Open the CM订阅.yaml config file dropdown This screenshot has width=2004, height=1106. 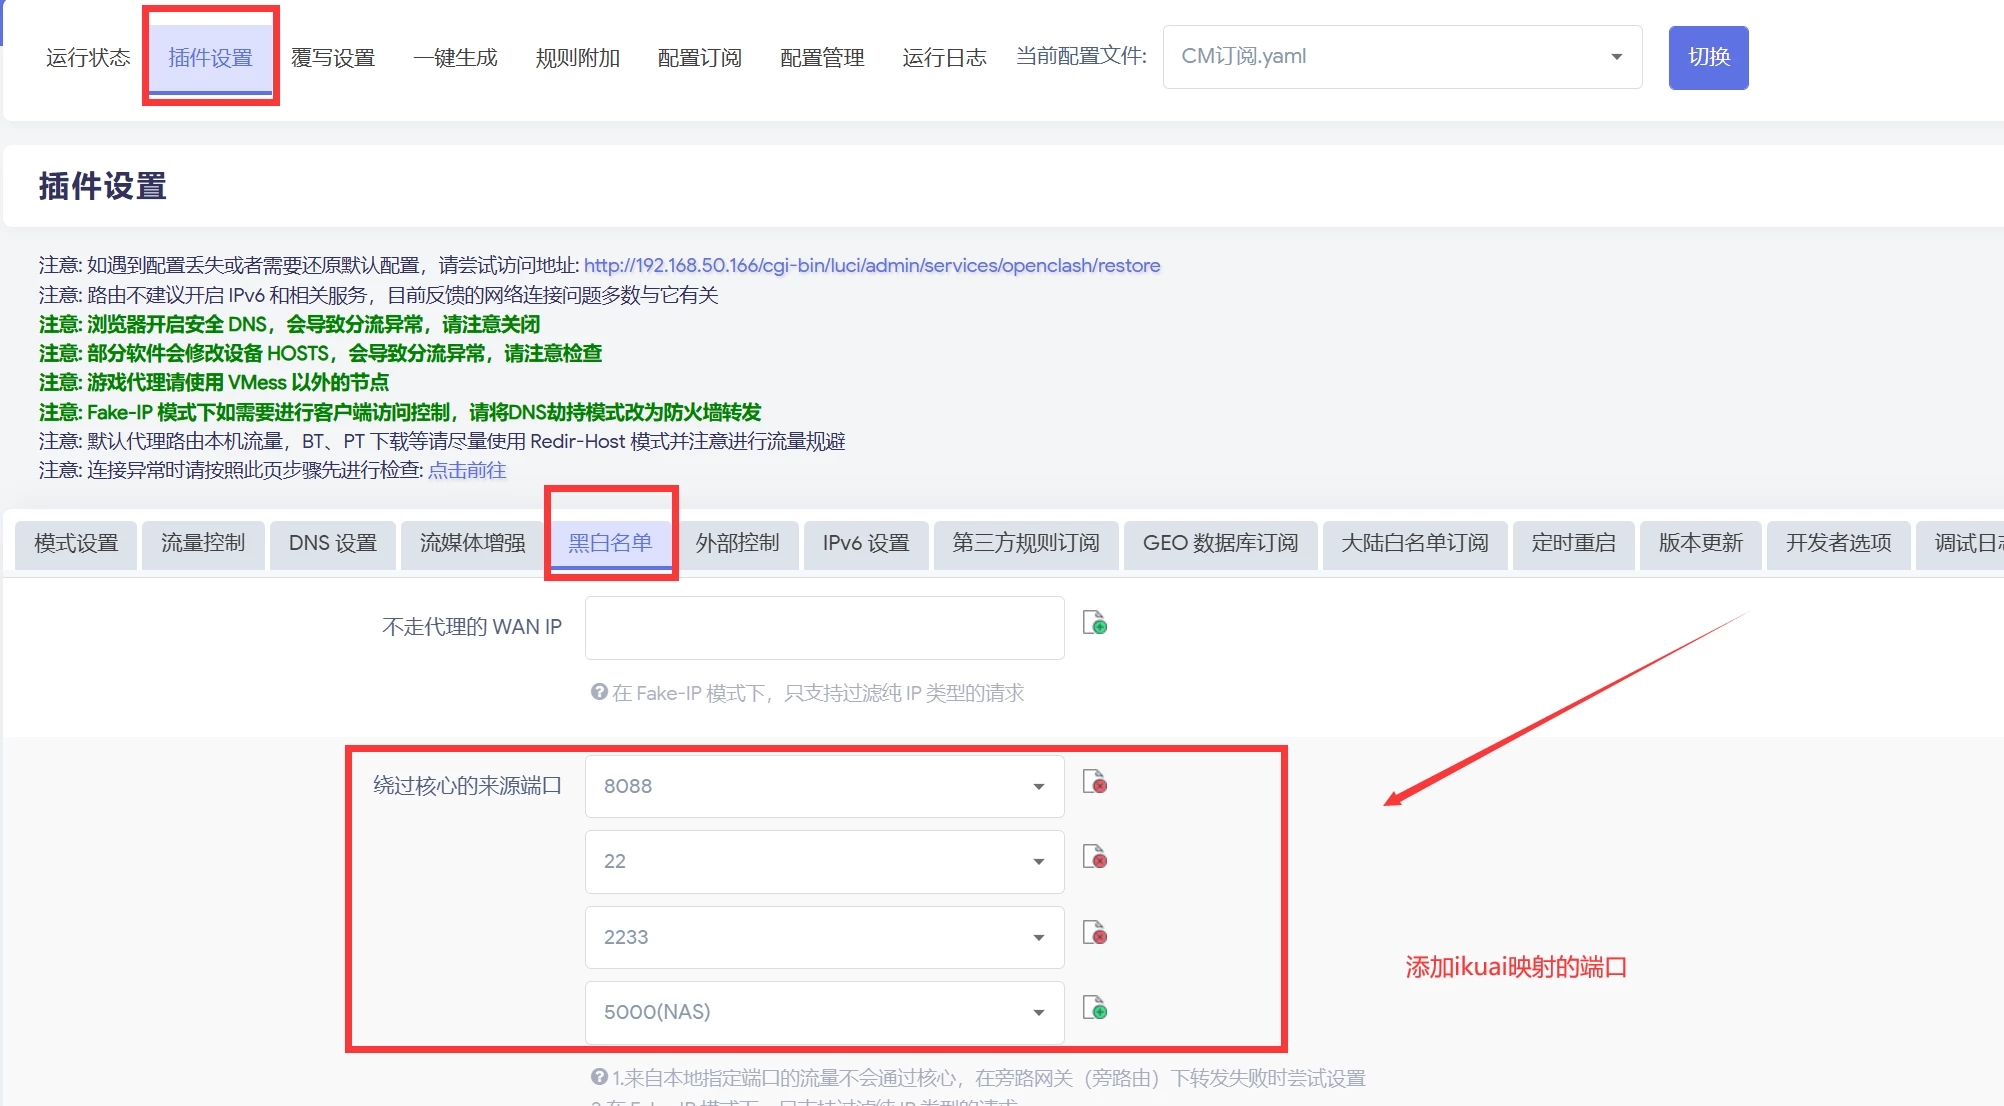pyautogui.click(x=1401, y=57)
